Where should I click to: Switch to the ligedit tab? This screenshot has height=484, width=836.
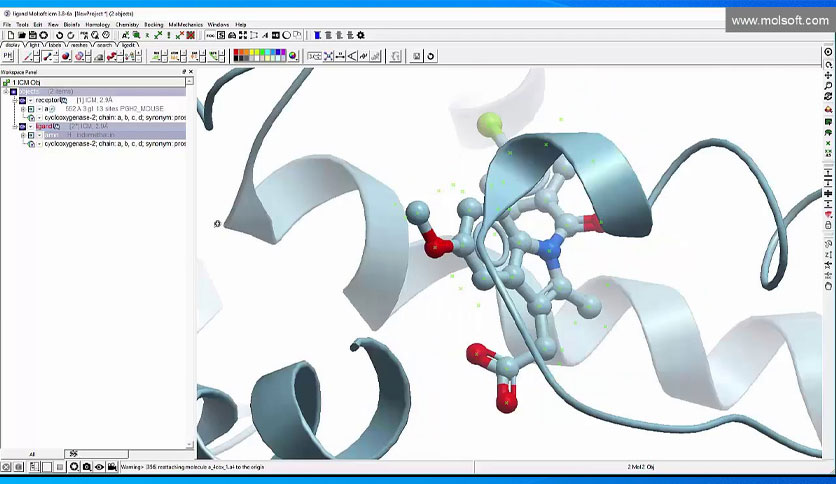(128, 45)
